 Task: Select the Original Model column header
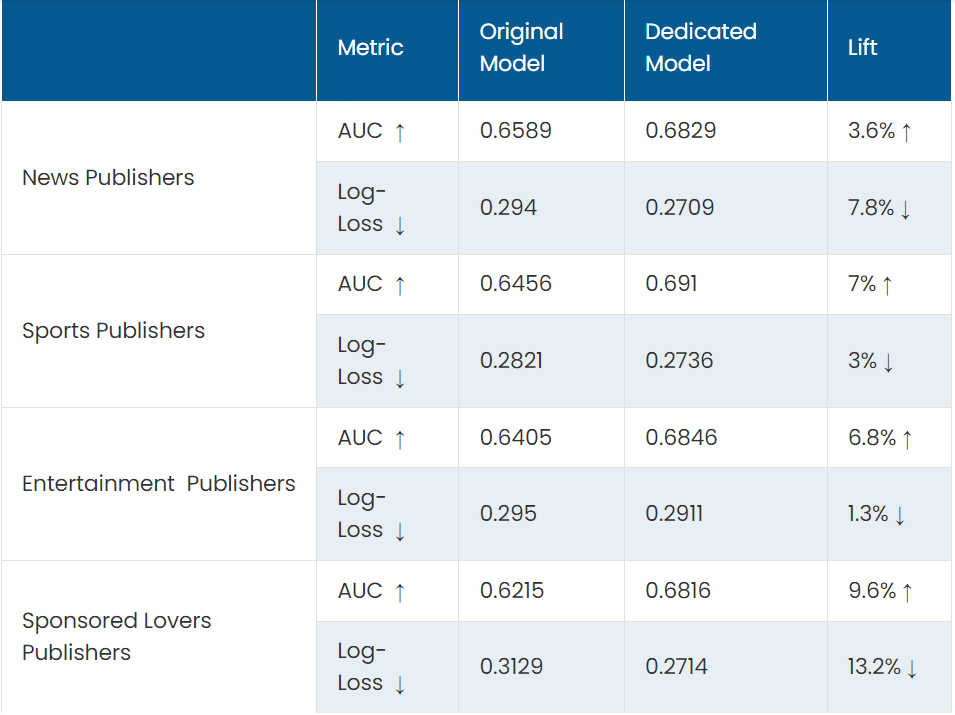[x=521, y=48]
